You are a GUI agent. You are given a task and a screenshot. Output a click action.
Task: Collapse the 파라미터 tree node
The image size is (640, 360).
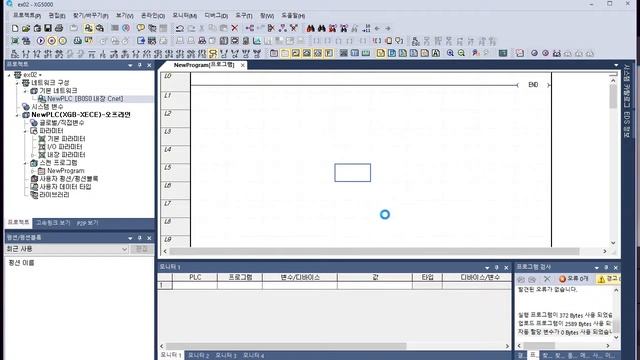pos(25,131)
